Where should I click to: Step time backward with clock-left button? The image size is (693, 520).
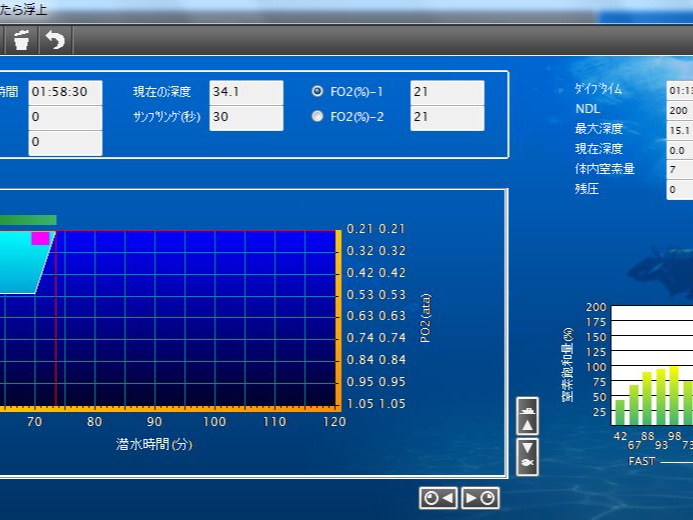tap(438, 498)
